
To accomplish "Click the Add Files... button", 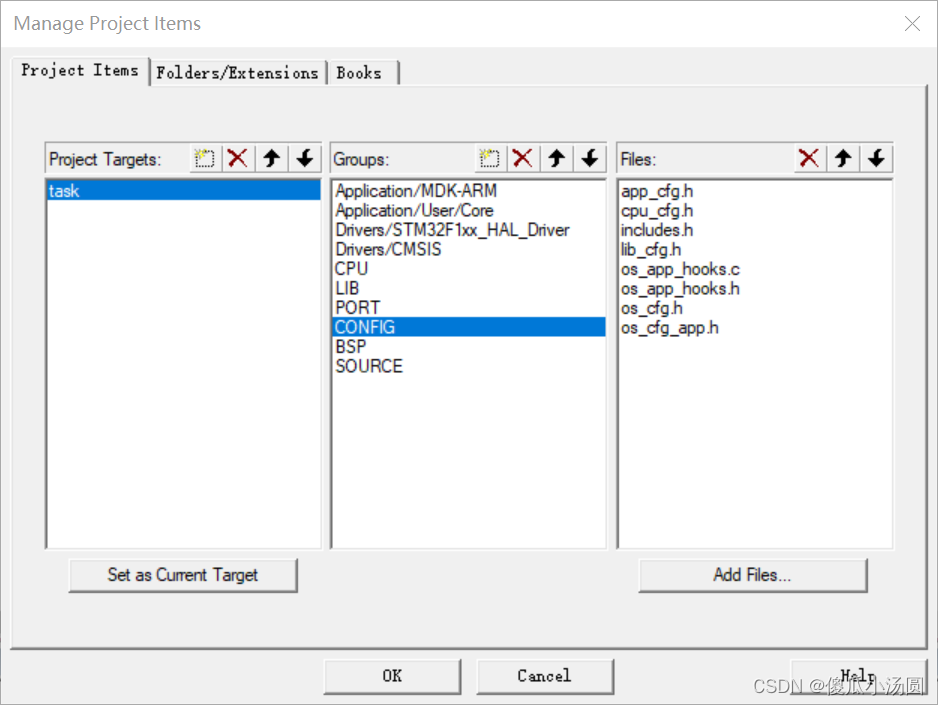I will [x=753, y=575].
